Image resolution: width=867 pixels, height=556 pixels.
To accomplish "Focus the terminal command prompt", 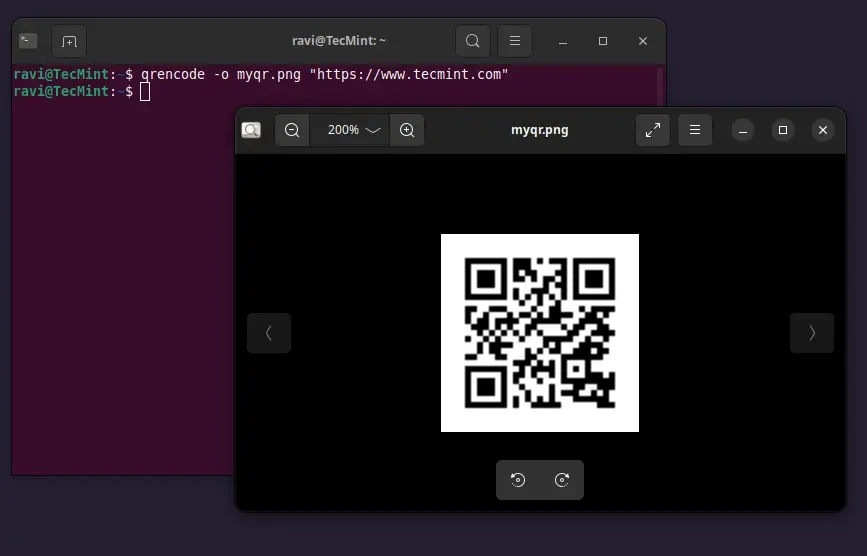I will click(x=145, y=92).
